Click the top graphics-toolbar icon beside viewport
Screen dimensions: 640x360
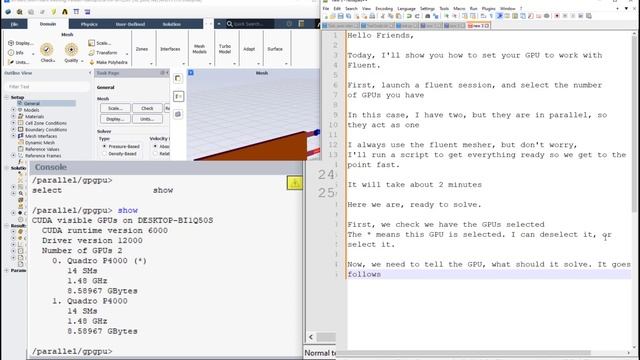point(178,78)
